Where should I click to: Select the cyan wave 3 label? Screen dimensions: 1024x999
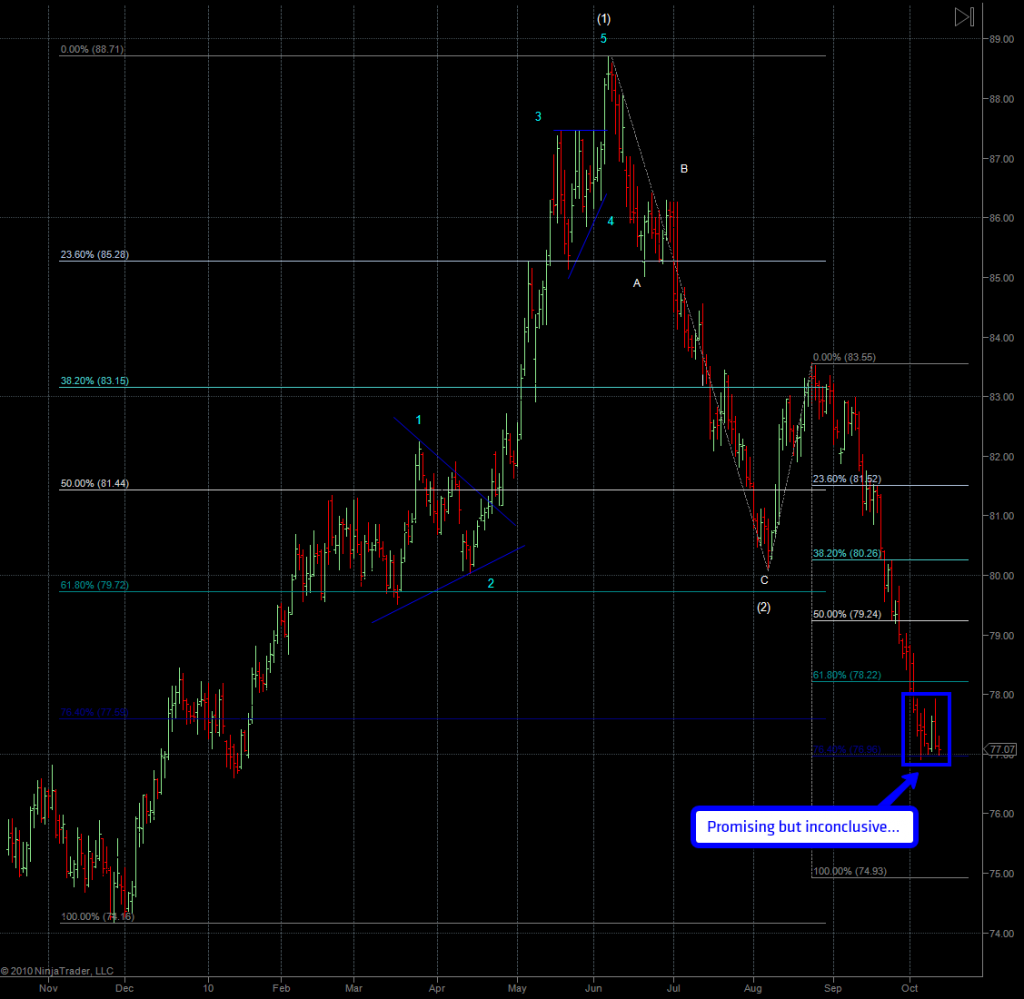coord(538,117)
